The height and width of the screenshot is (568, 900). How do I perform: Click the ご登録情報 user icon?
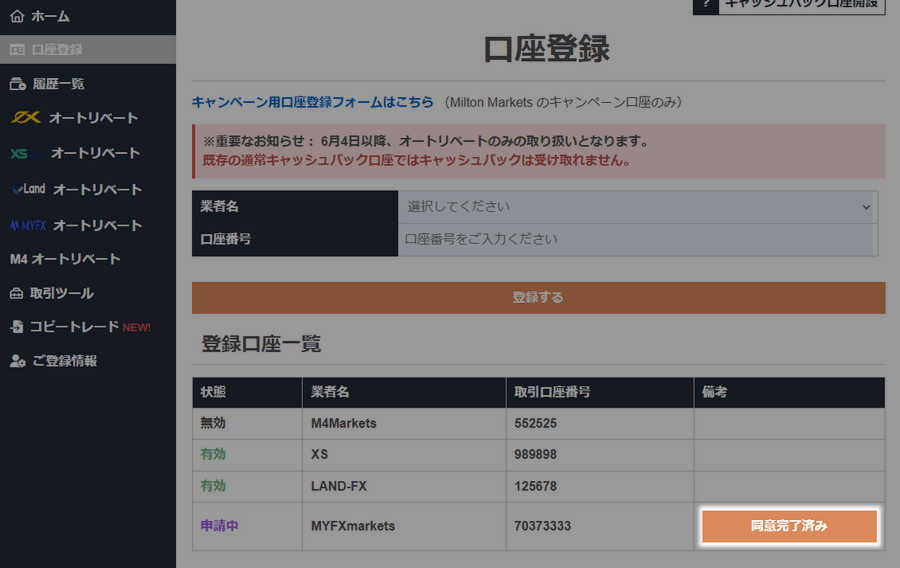tap(18, 361)
